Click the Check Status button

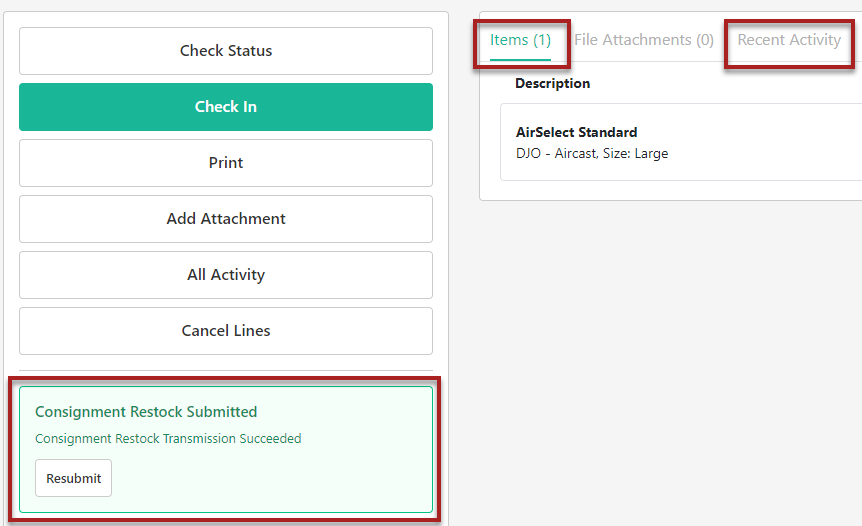click(x=226, y=51)
